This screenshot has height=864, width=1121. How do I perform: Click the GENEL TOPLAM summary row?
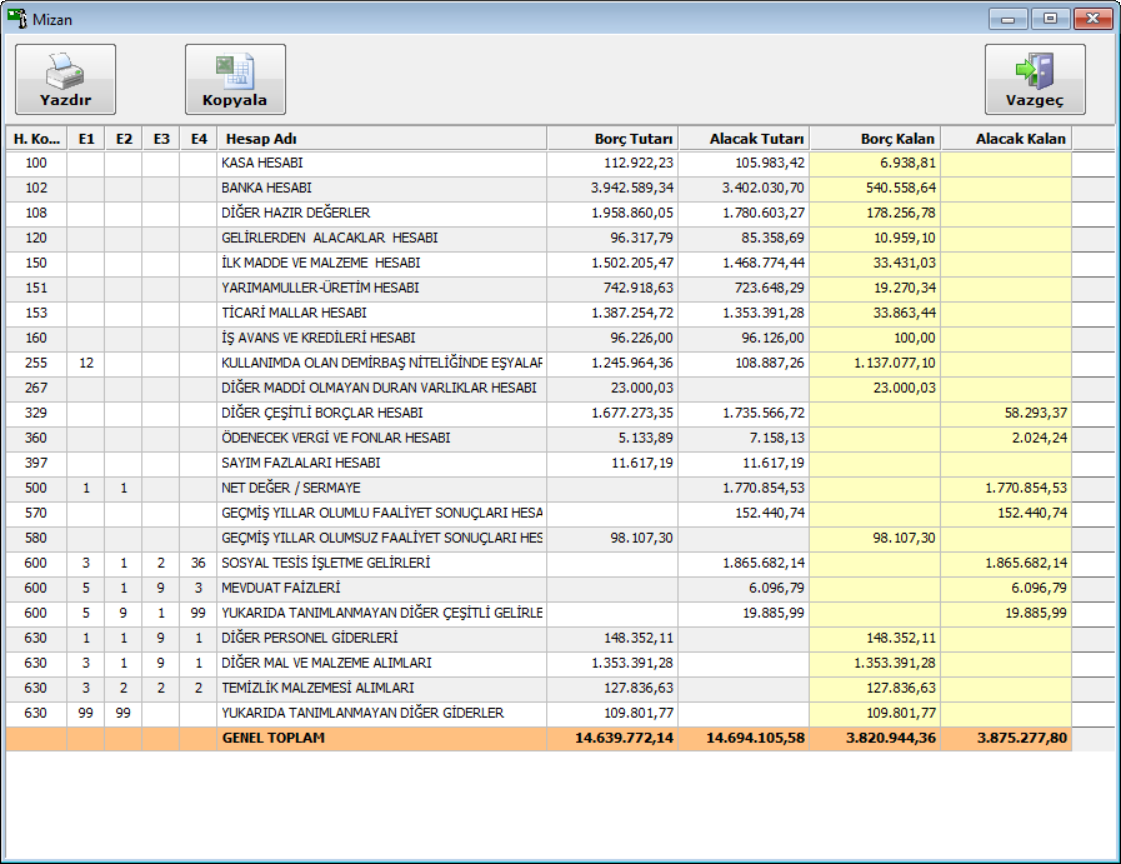pos(380,739)
